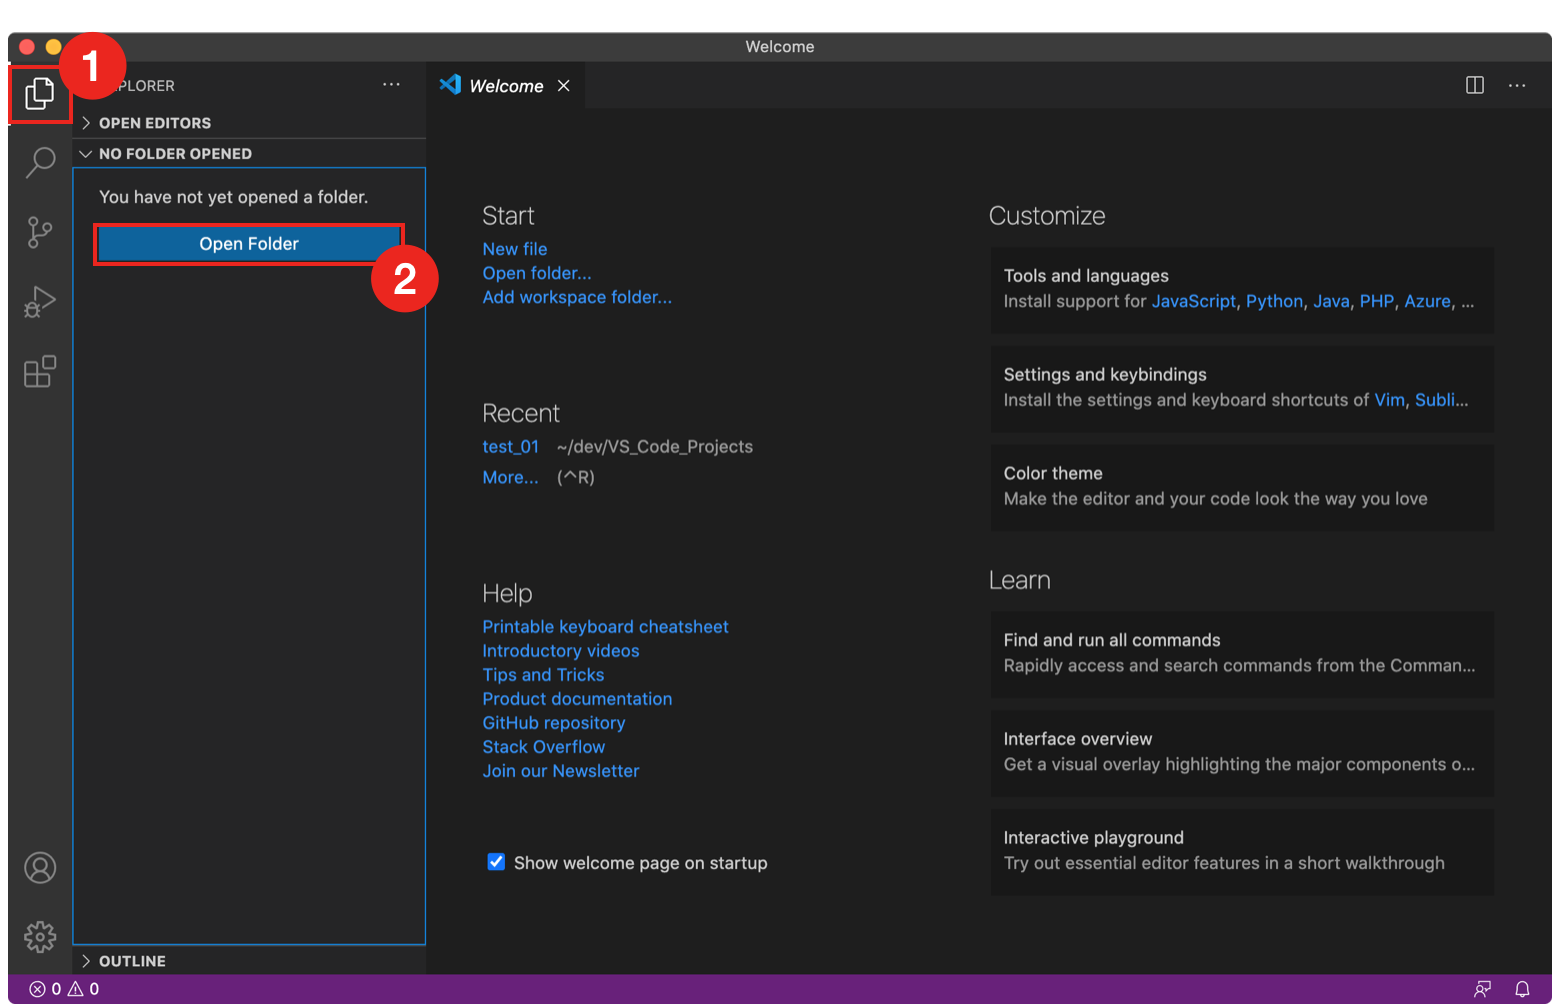The width and height of the screenshot is (1560, 1008).
Task: Open the Interactive playground card
Action: [1242, 852]
